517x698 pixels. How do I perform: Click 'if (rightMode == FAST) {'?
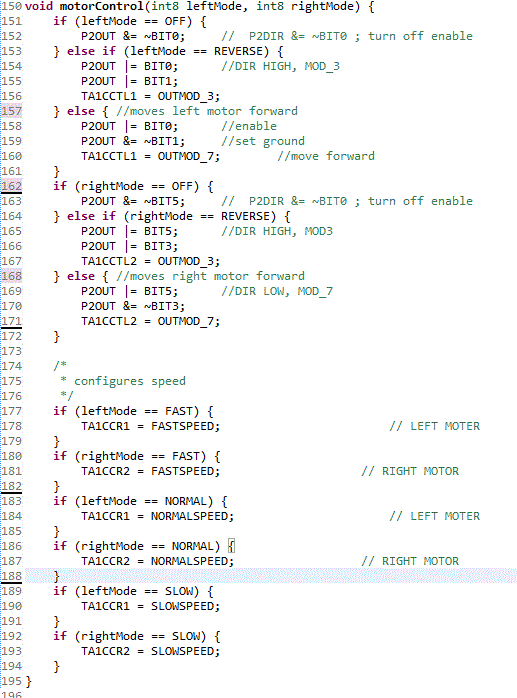[137, 456]
